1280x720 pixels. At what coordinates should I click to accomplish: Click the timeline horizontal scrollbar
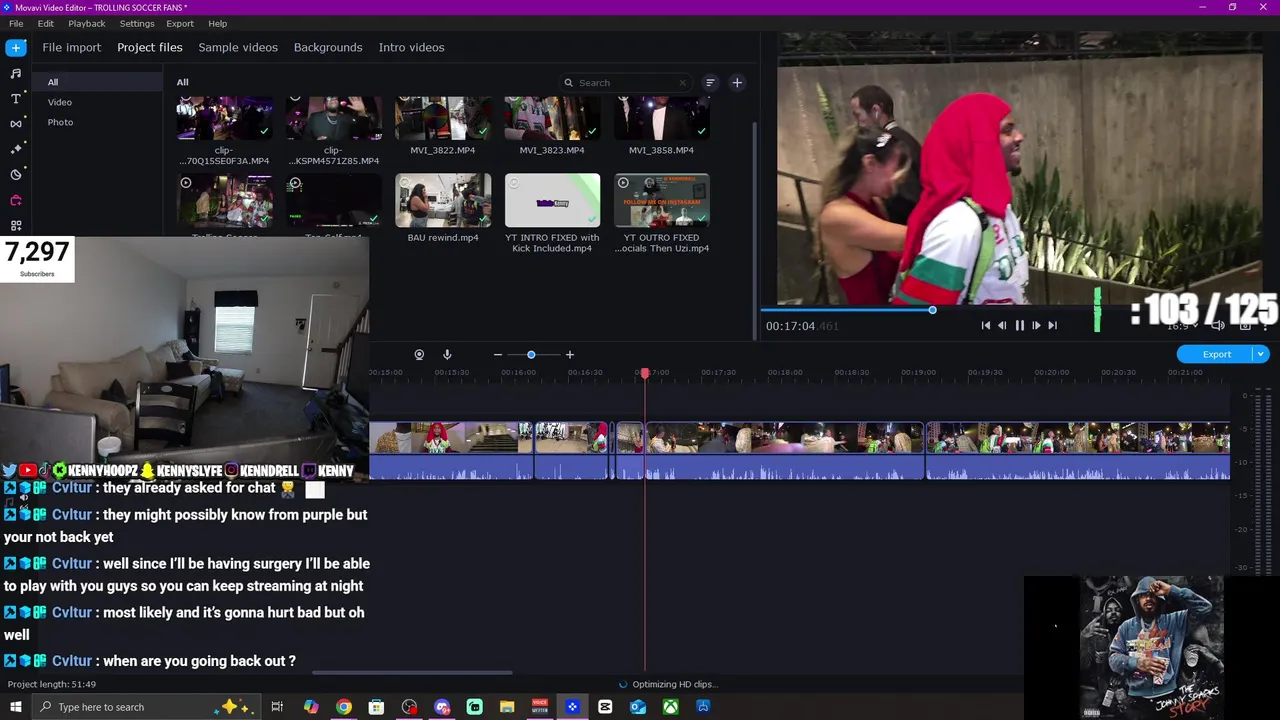412,673
